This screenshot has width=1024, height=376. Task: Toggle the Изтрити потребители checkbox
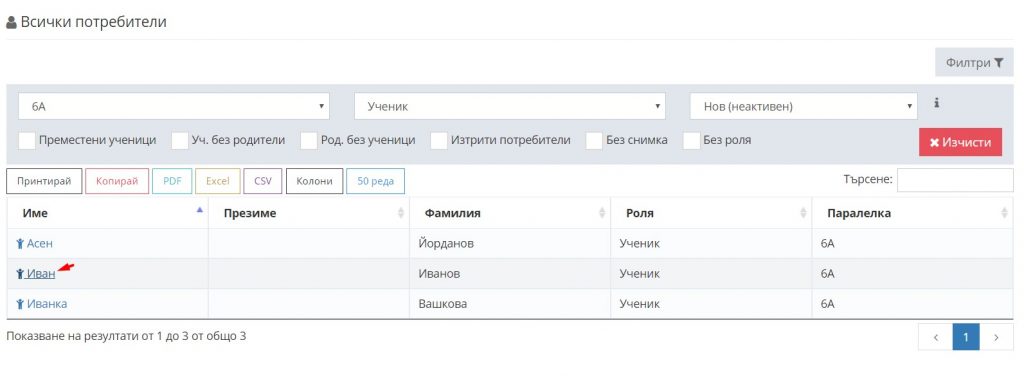tap(439, 140)
